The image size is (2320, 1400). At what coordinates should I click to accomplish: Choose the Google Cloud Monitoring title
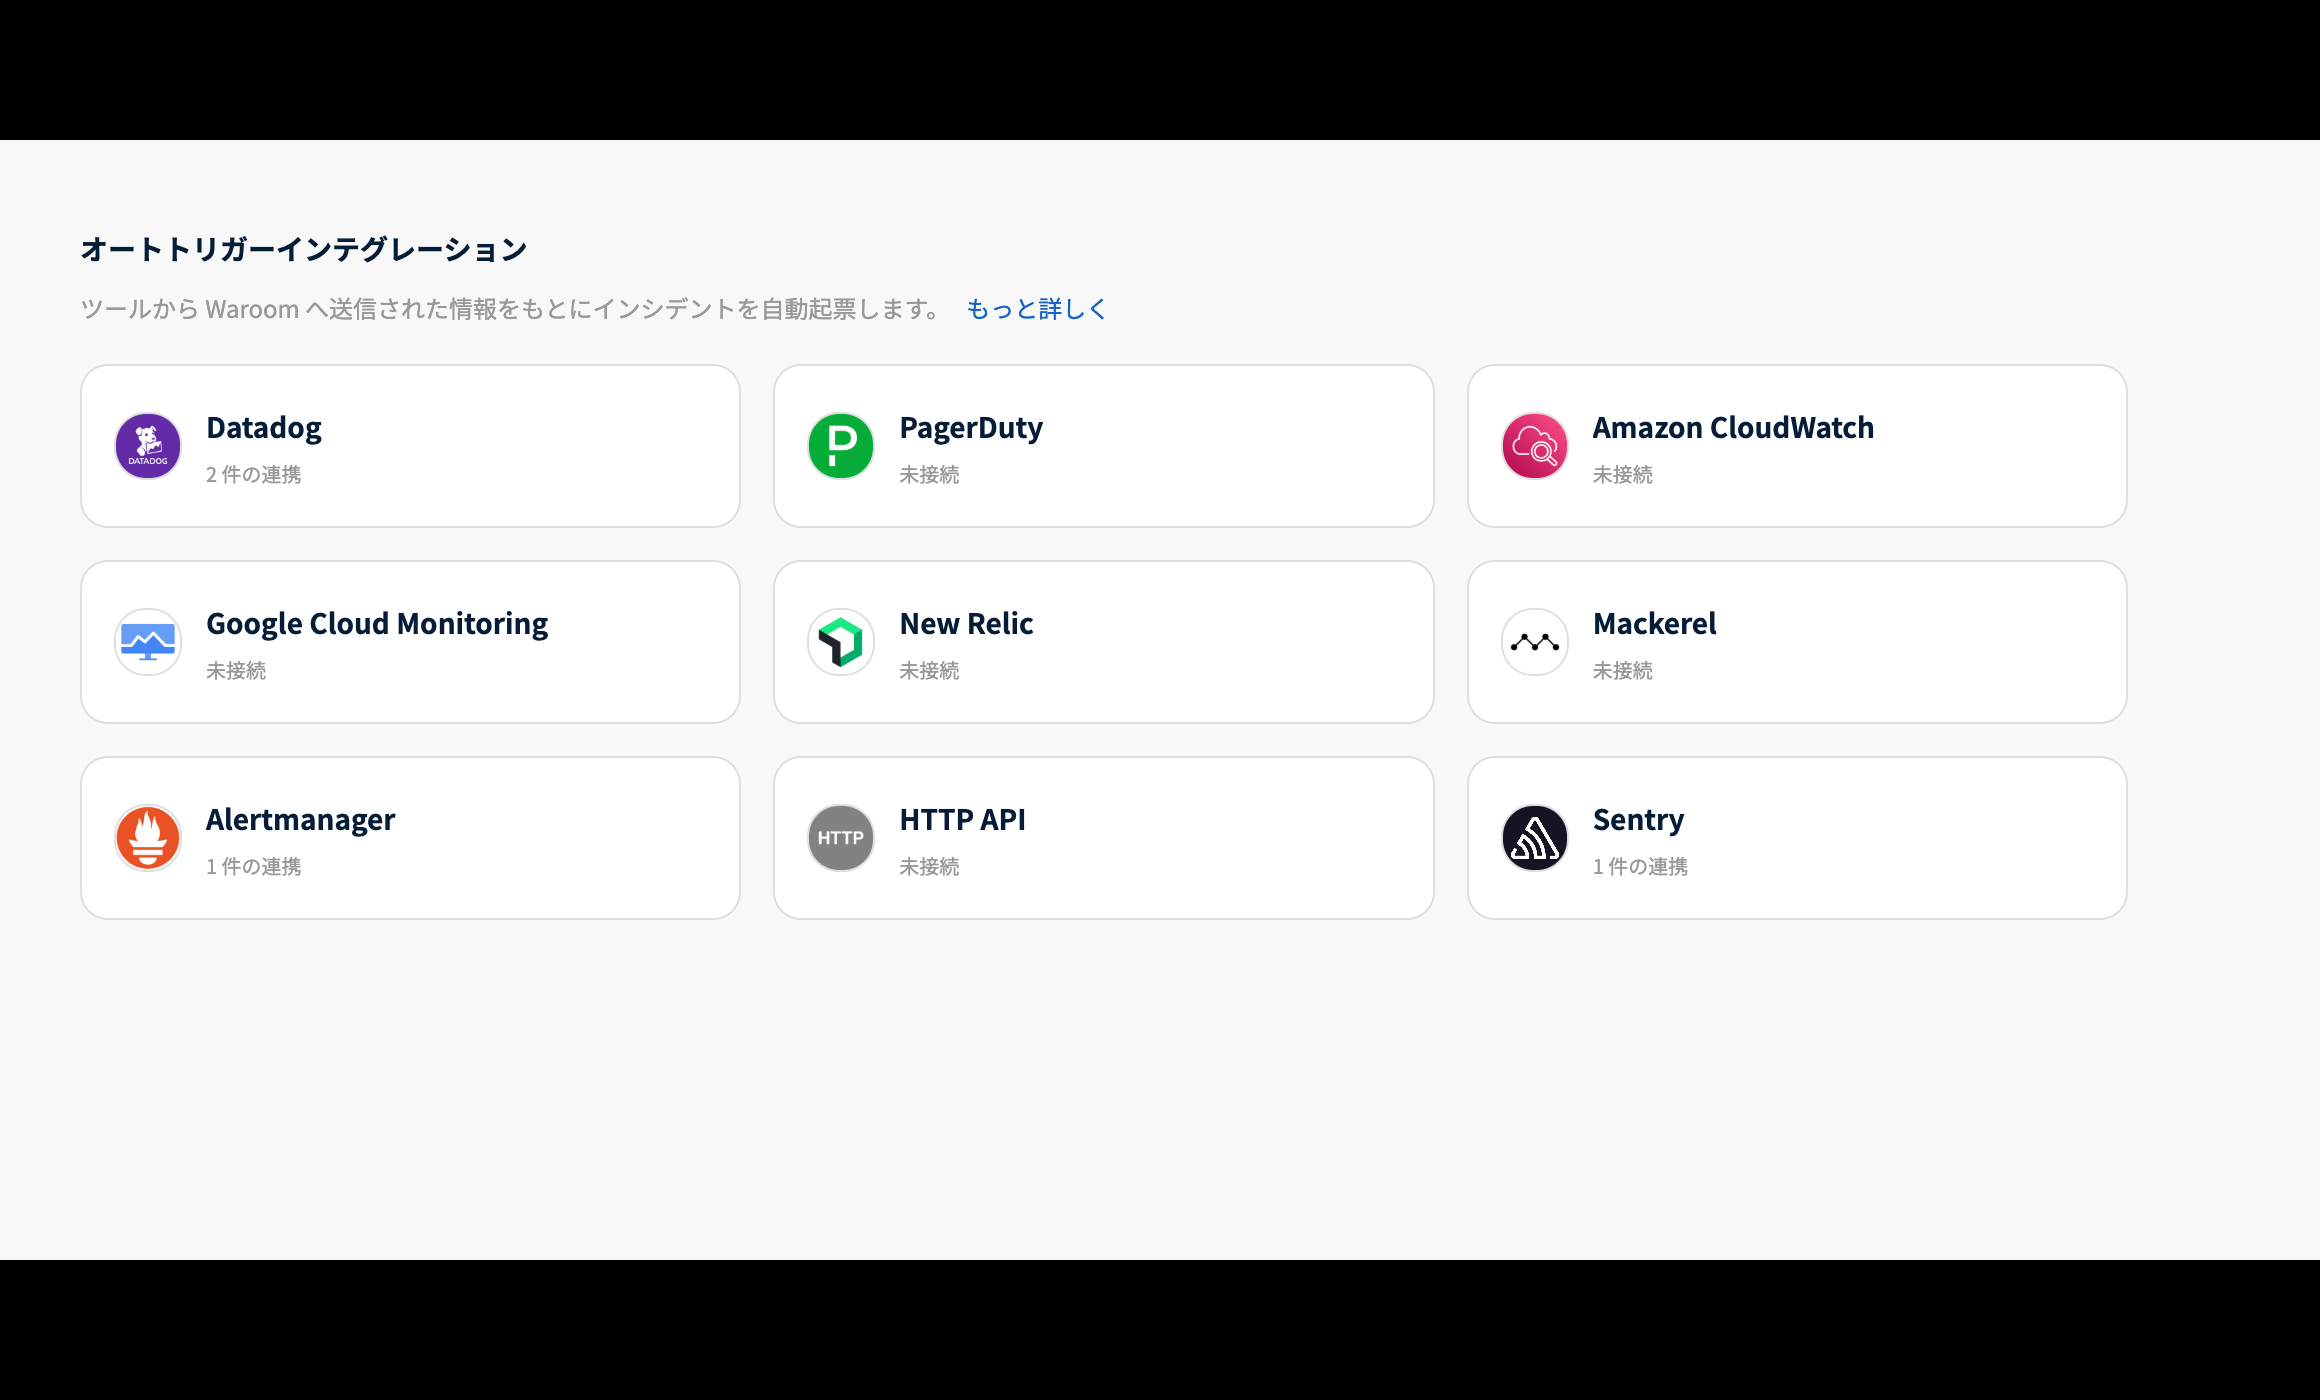click(x=377, y=624)
